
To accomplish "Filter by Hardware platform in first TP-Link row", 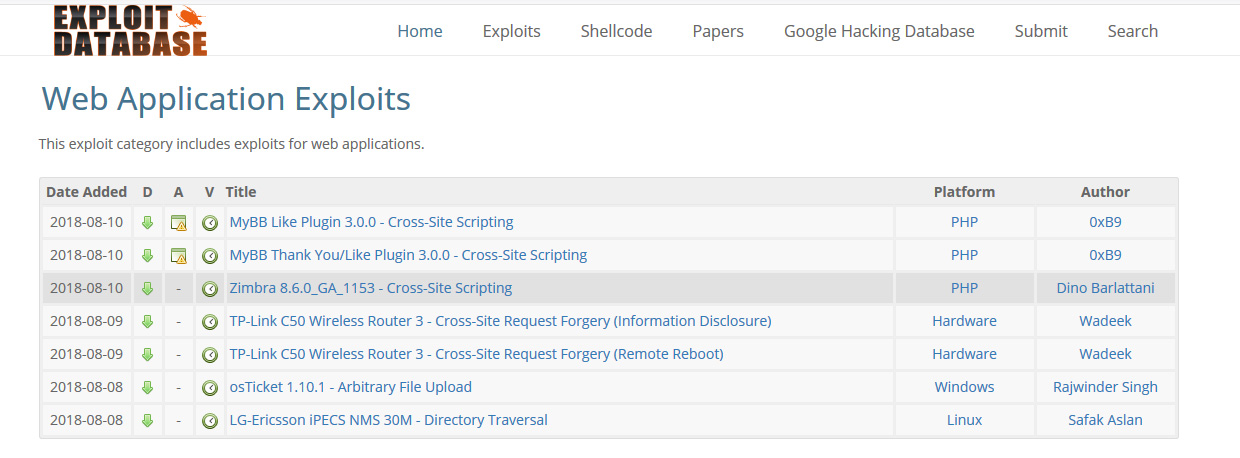I will pyautogui.click(x=964, y=321).
